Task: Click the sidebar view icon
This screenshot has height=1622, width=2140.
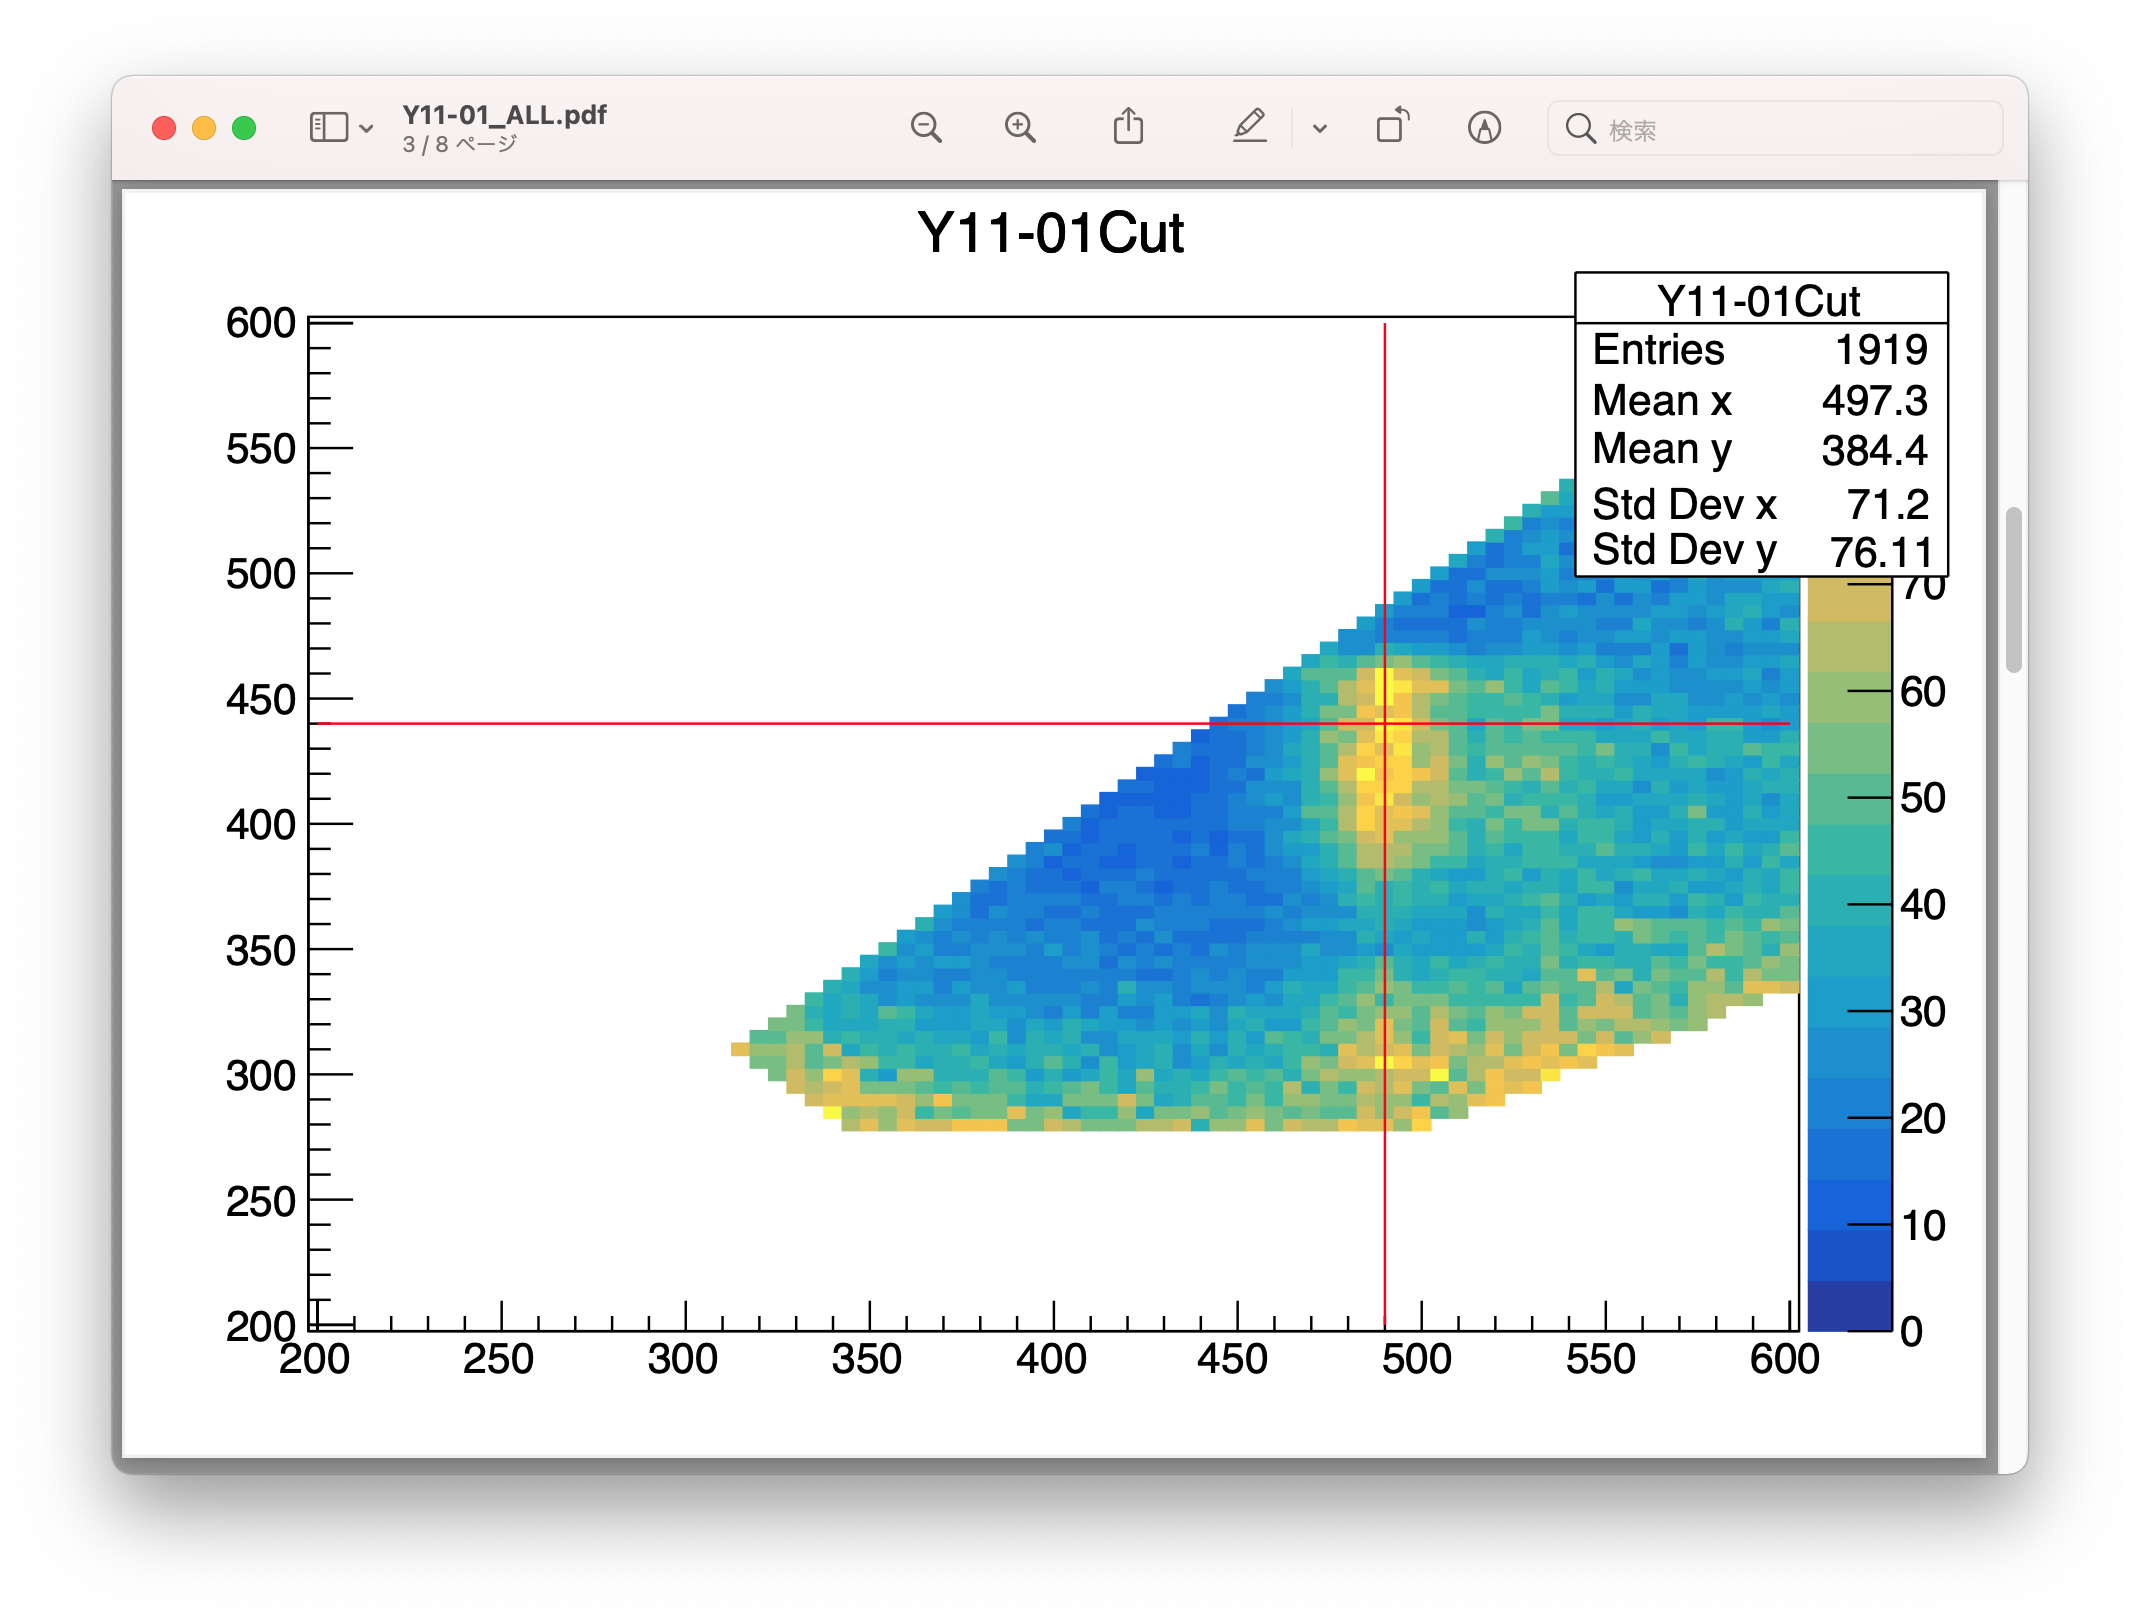Action: pyautogui.click(x=328, y=128)
